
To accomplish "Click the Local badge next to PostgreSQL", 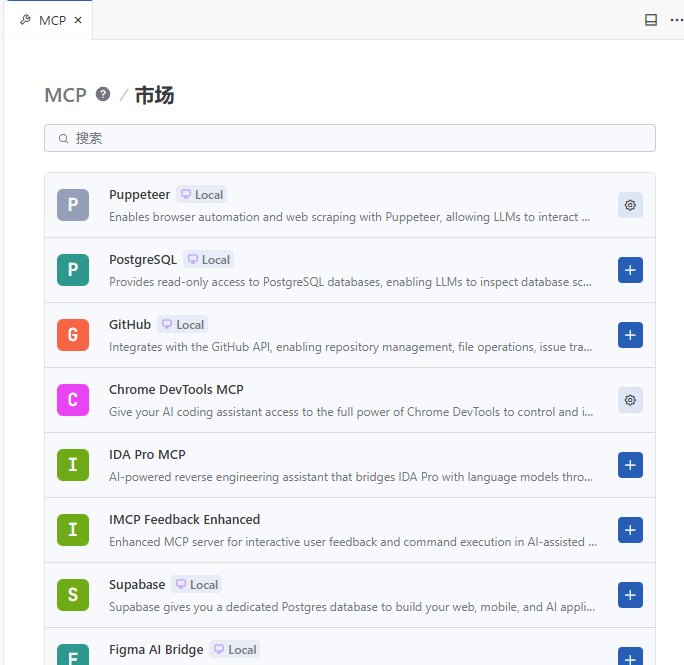I will (x=209, y=260).
